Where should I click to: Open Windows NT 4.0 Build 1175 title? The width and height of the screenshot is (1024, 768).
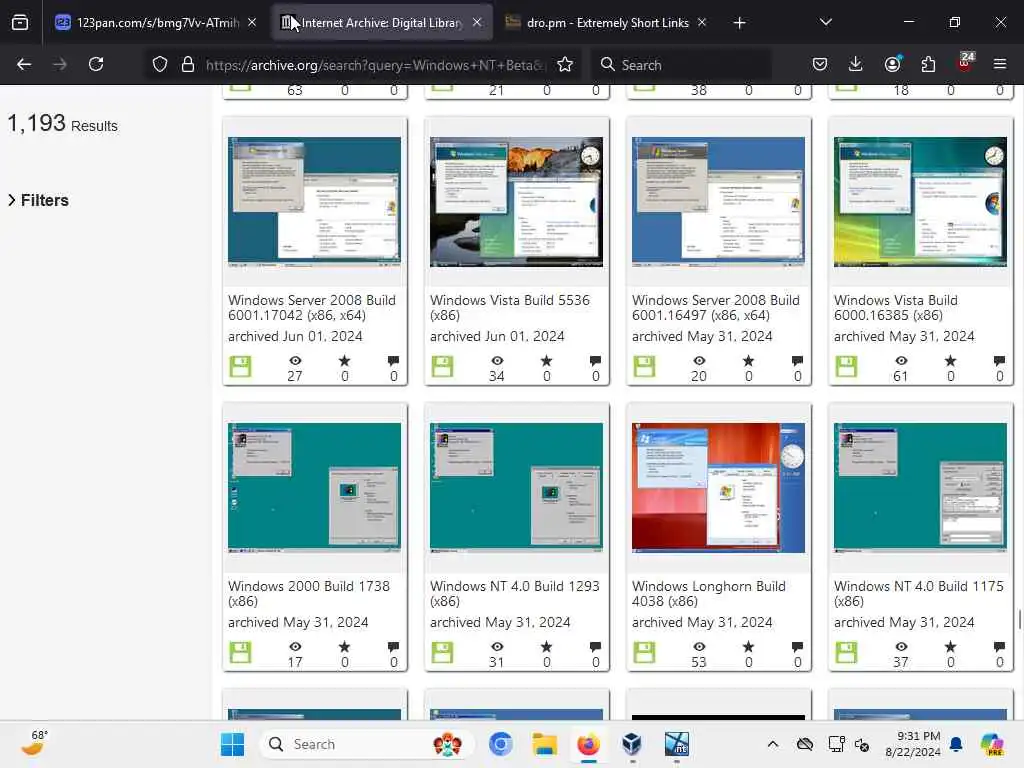(x=918, y=594)
